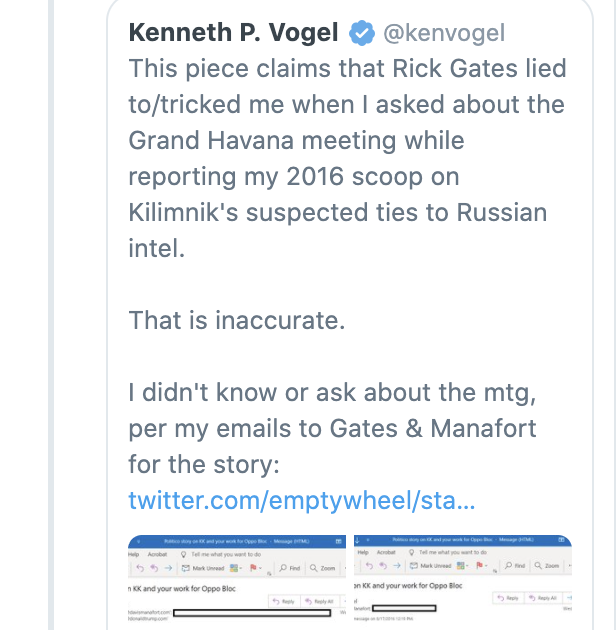The width and height of the screenshot is (616, 630).
Task: Click the Find magnifier in first email image
Action: coord(283,568)
